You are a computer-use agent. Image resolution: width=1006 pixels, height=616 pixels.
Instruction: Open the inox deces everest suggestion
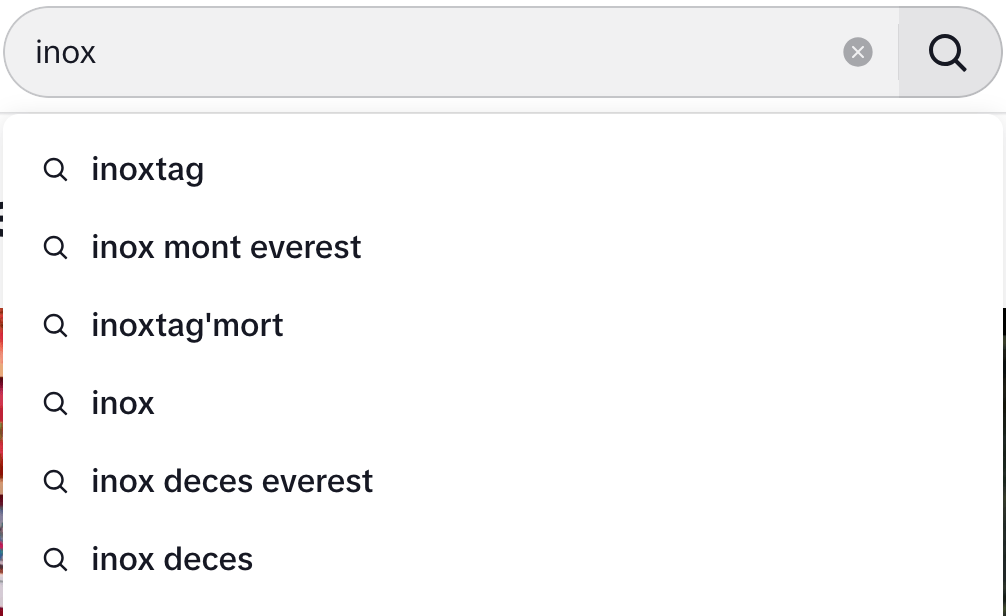[503, 481]
